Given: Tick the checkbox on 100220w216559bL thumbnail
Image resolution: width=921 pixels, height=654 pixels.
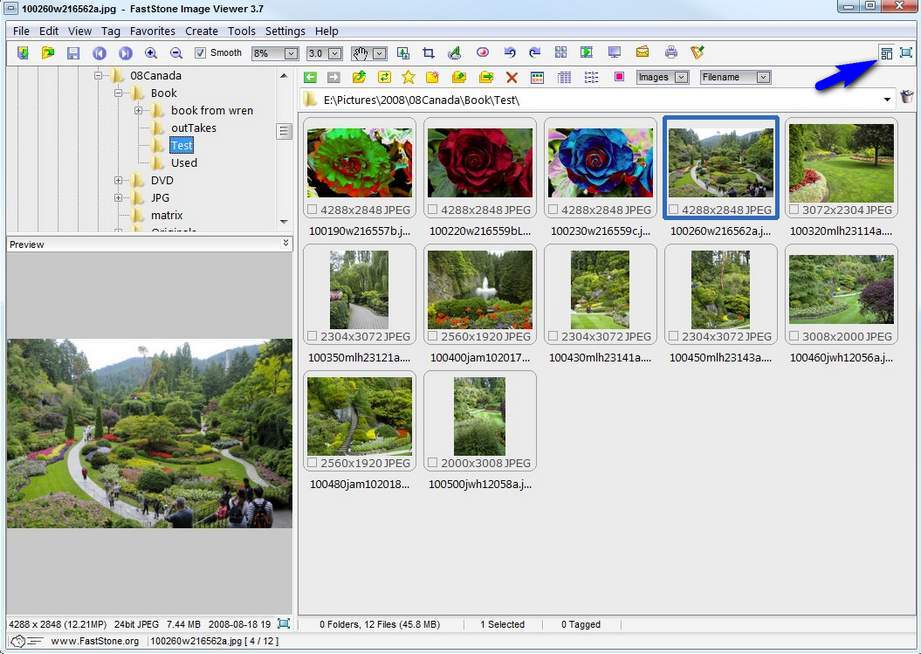Looking at the screenshot, I should [x=433, y=209].
